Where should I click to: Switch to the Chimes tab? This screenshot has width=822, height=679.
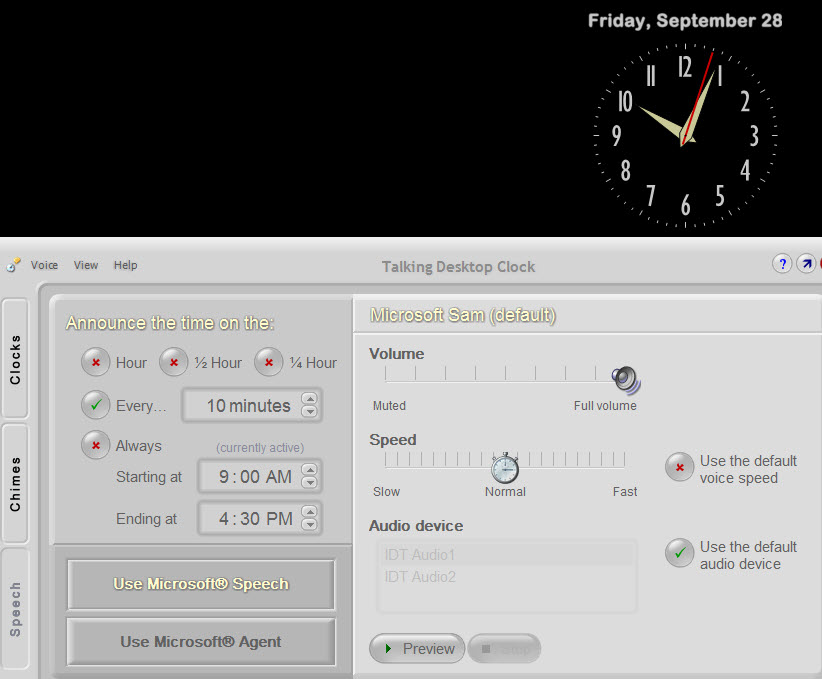pyautogui.click(x=15, y=483)
